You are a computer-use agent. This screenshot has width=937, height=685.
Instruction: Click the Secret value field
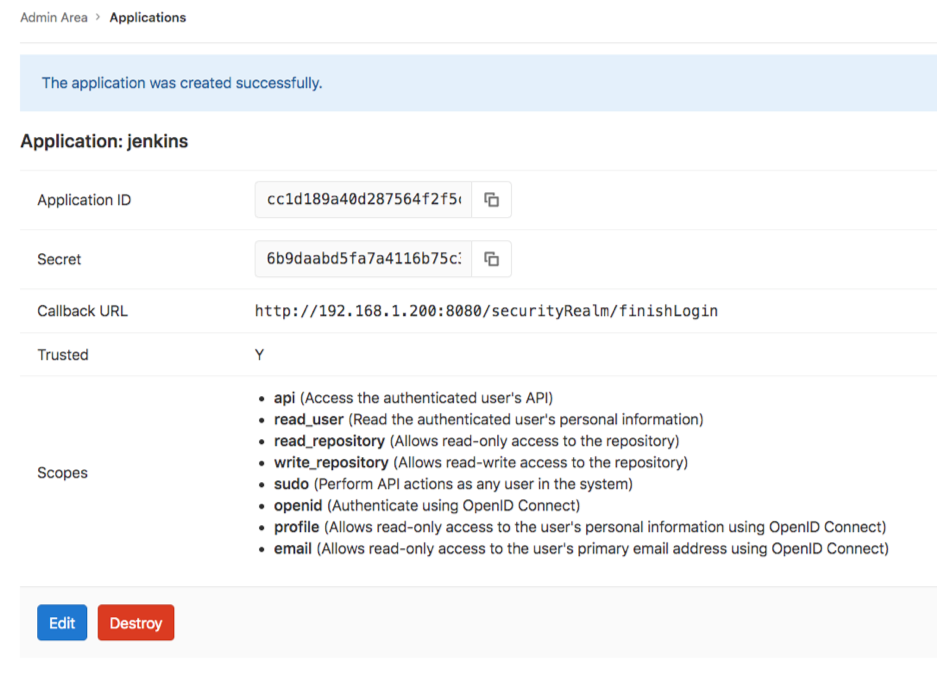click(x=364, y=259)
